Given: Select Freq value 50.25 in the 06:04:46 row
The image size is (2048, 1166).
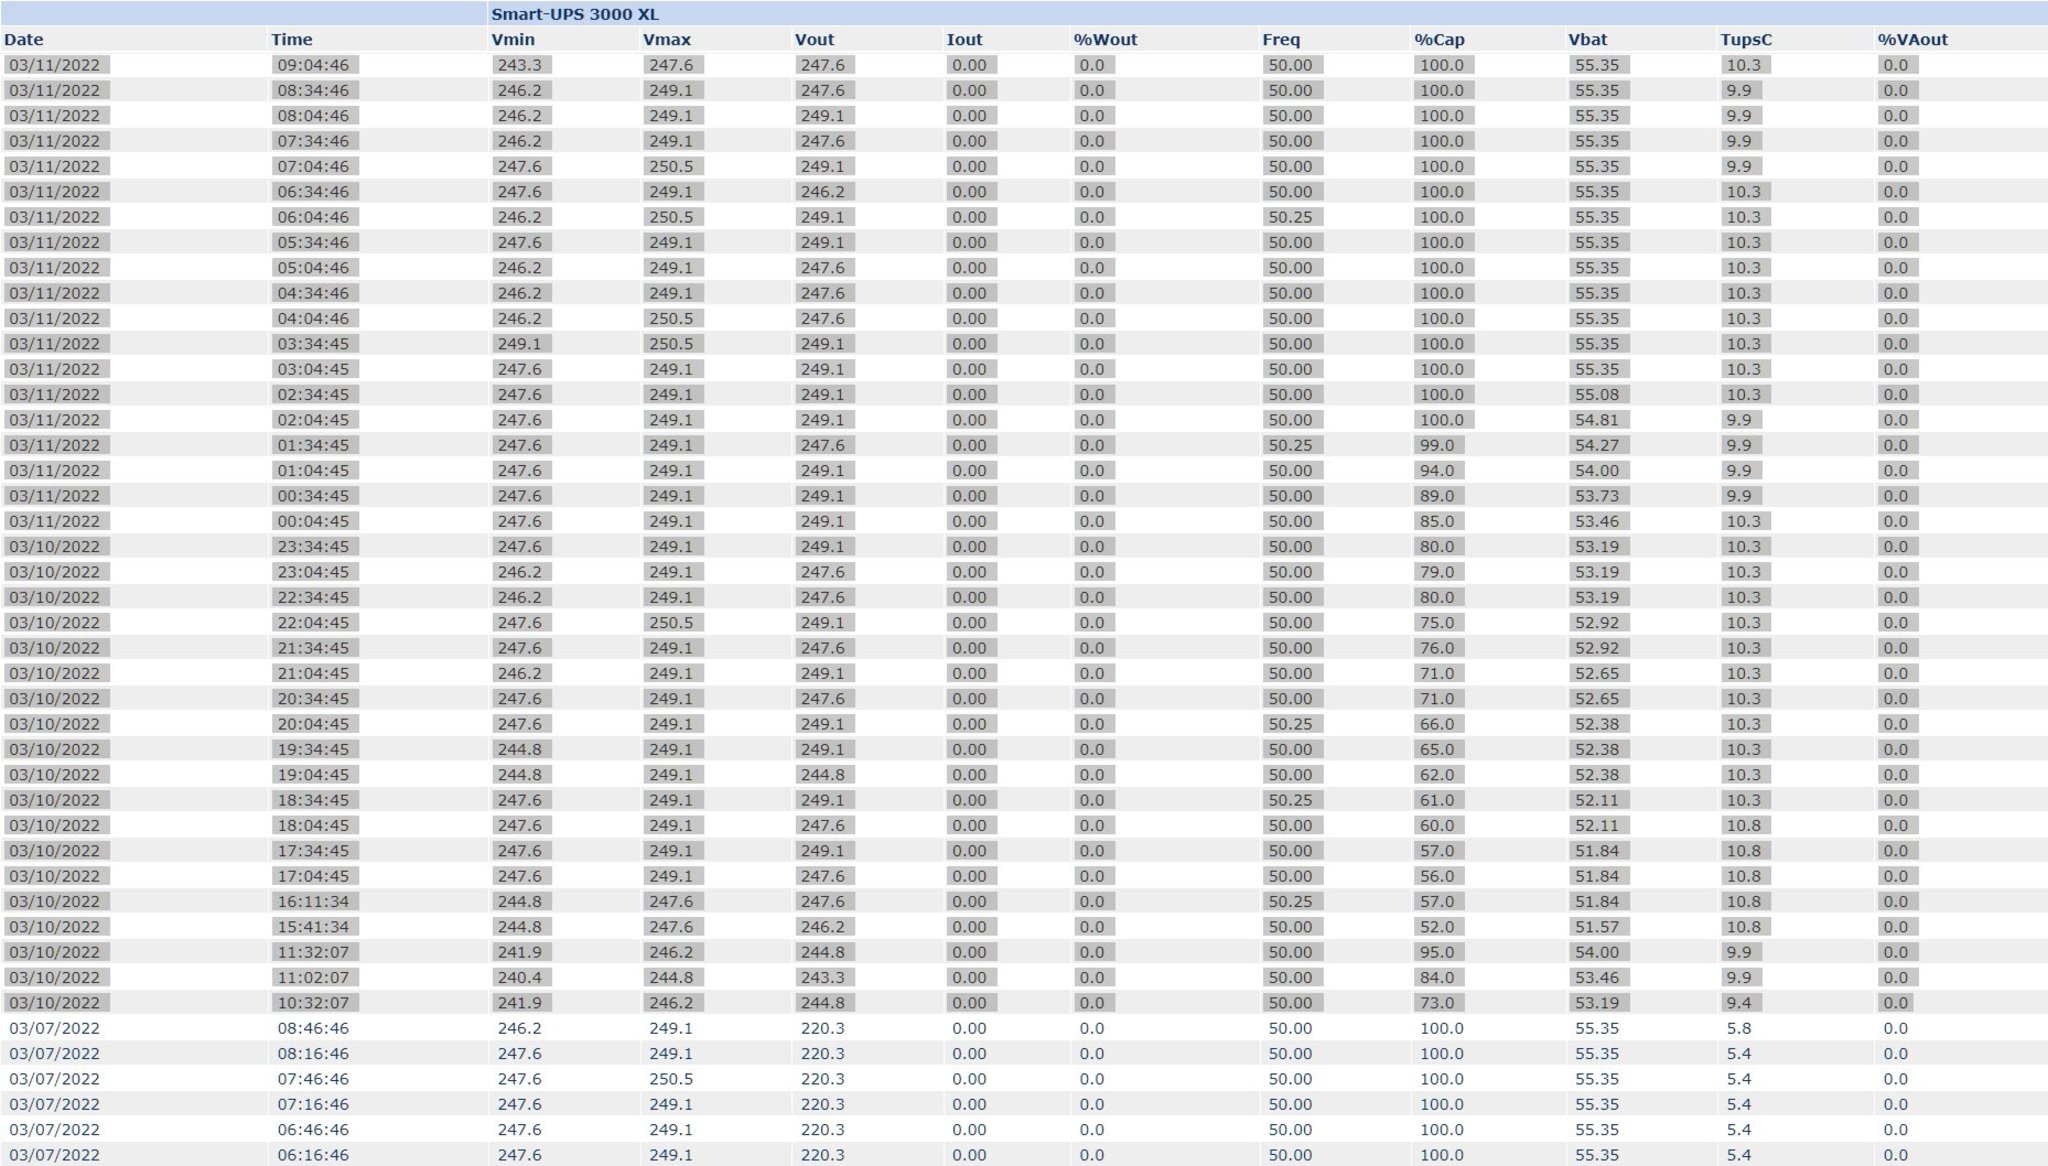Looking at the screenshot, I should coord(1291,217).
